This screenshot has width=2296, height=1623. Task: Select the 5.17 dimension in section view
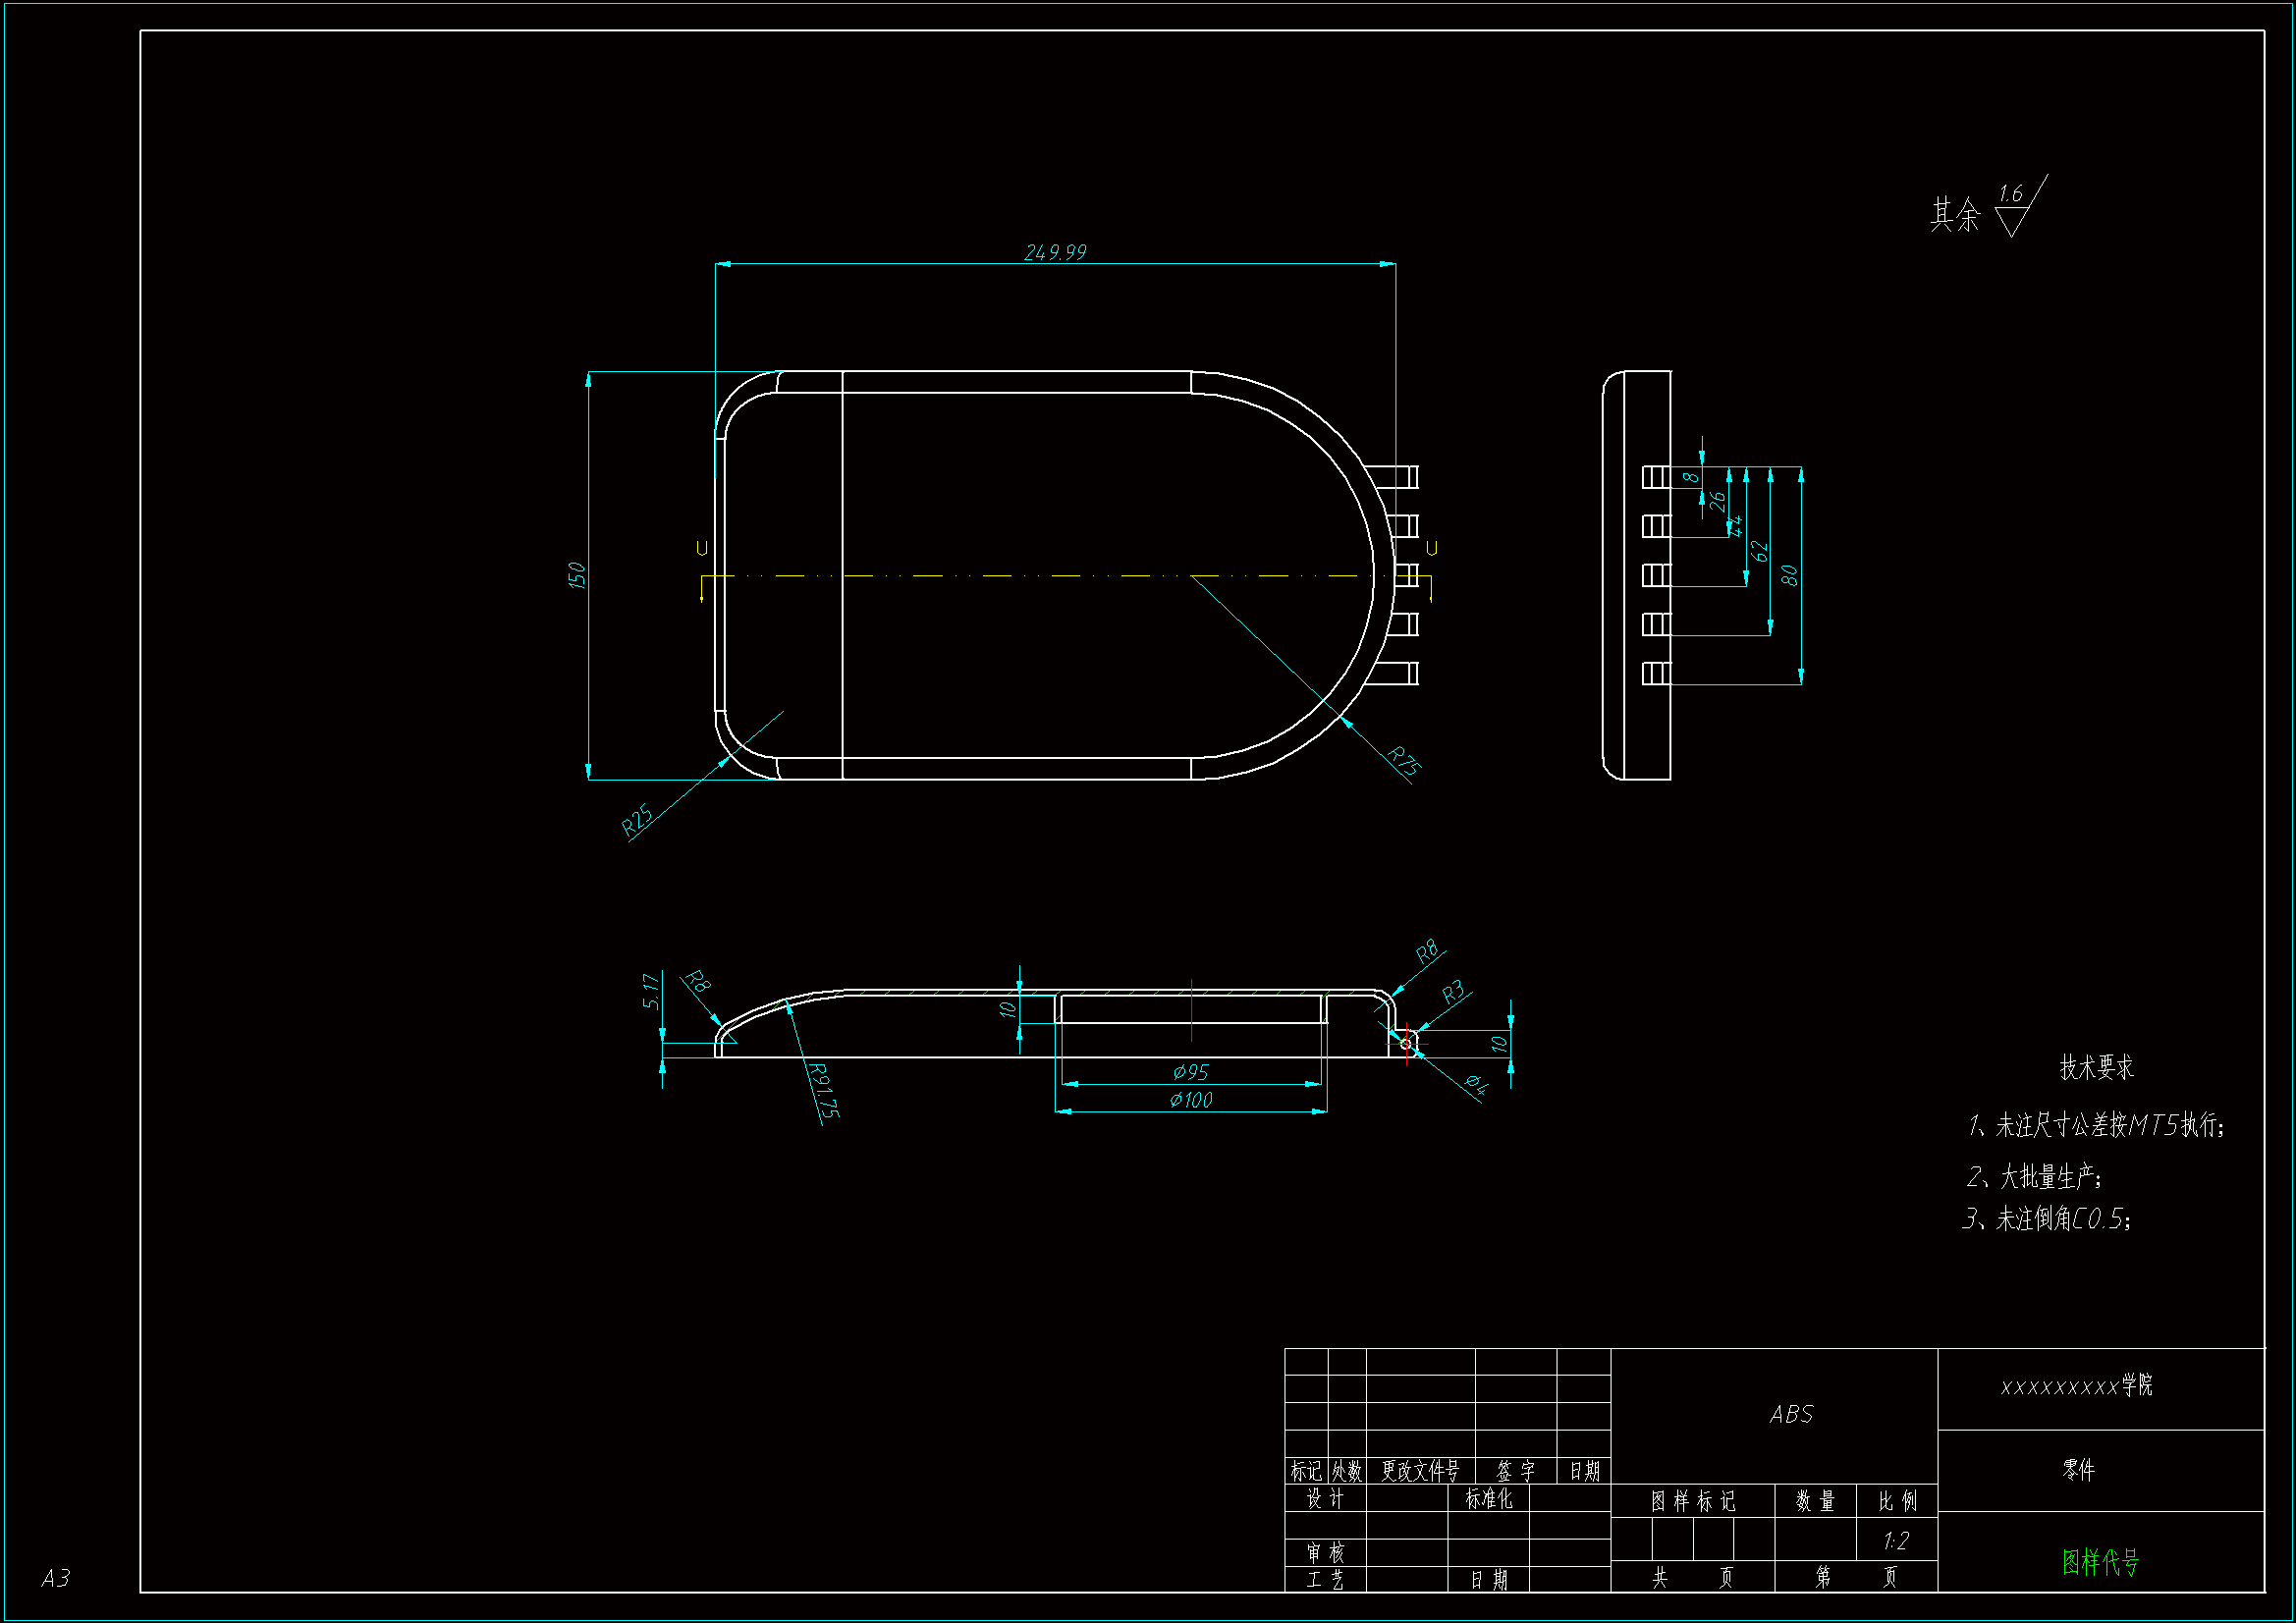pyautogui.click(x=650, y=990)
